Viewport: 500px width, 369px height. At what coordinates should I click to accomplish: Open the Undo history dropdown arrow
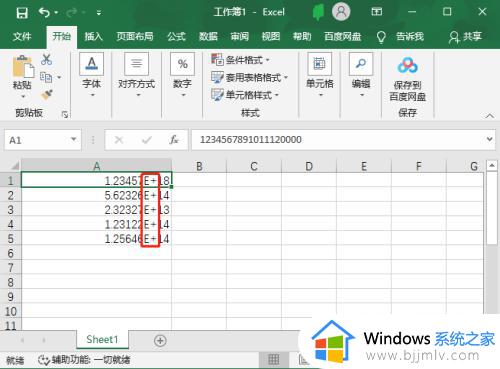[x=56, y=13]
